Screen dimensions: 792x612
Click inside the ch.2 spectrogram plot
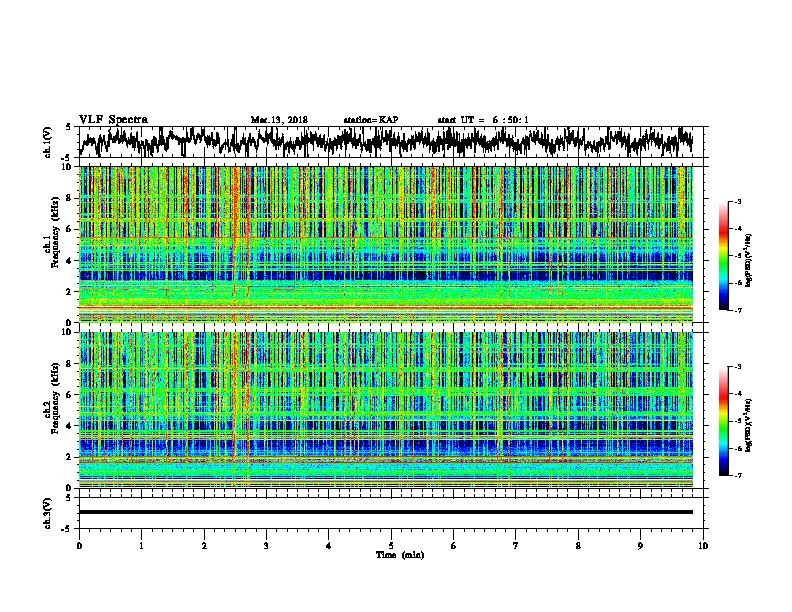point(386,410)
